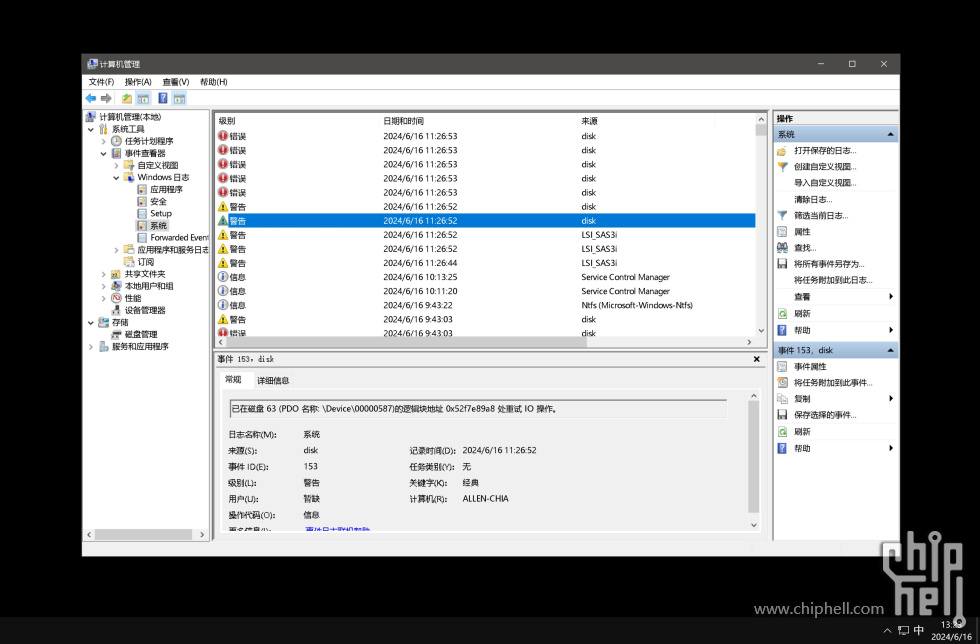Expand the 自定义视图 node arrow
Screen dimensions: 980x644
point(116,166)
